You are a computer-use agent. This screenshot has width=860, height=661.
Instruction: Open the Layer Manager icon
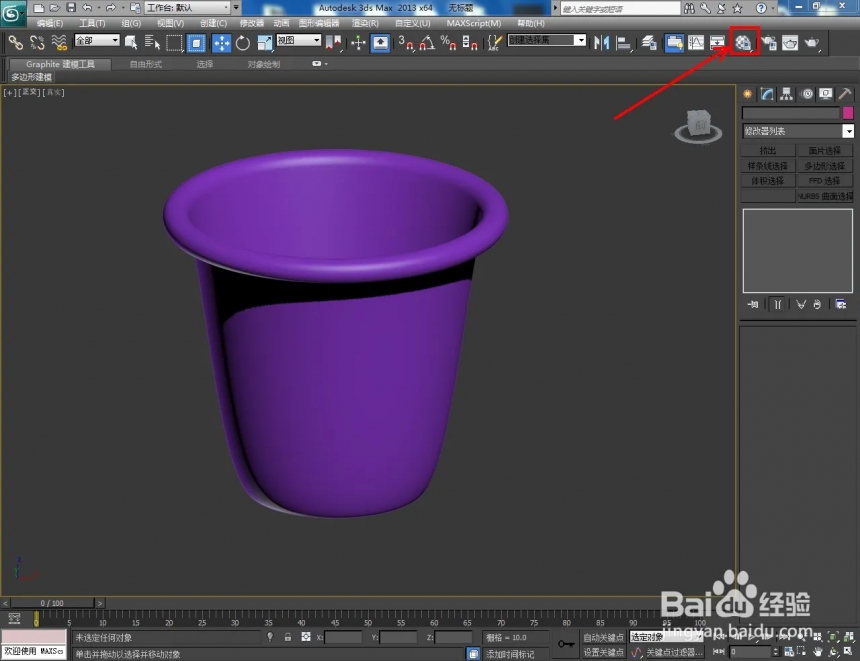(x=649, y=42)
